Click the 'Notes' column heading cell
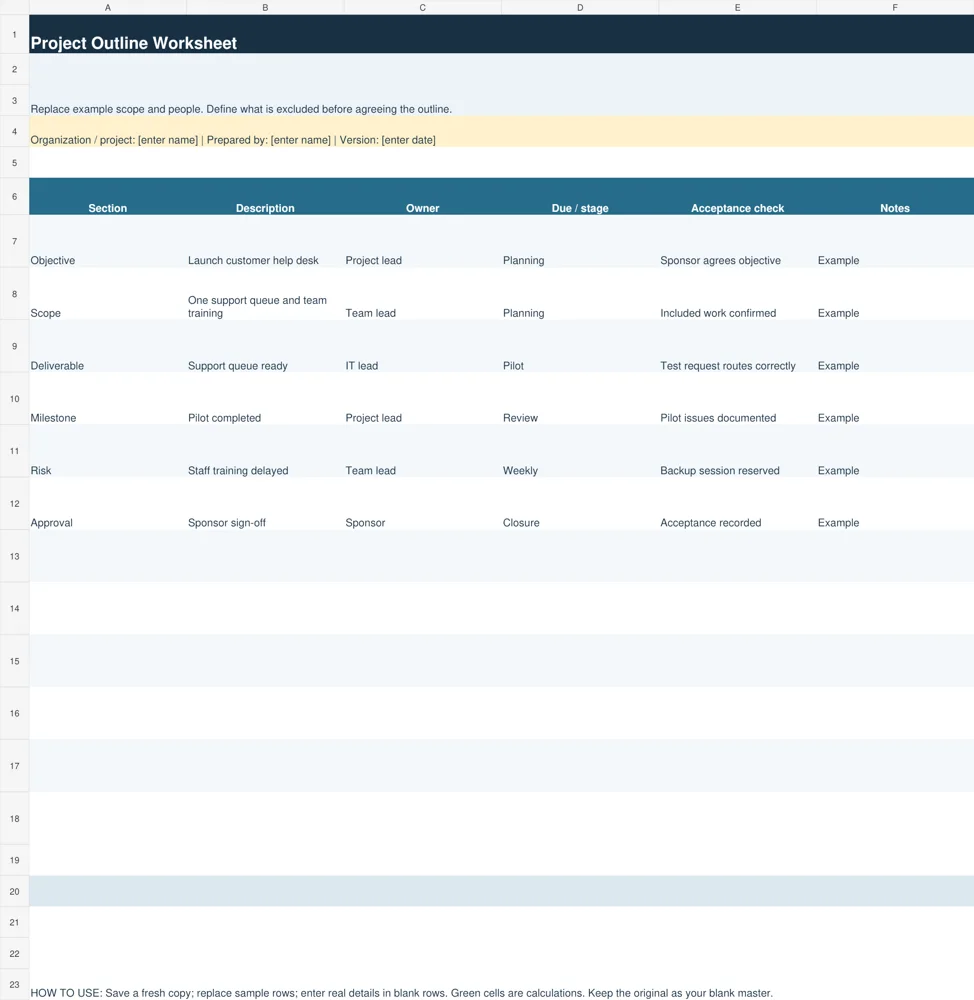This screenshot has width=974, height=1000. [895, 196]
